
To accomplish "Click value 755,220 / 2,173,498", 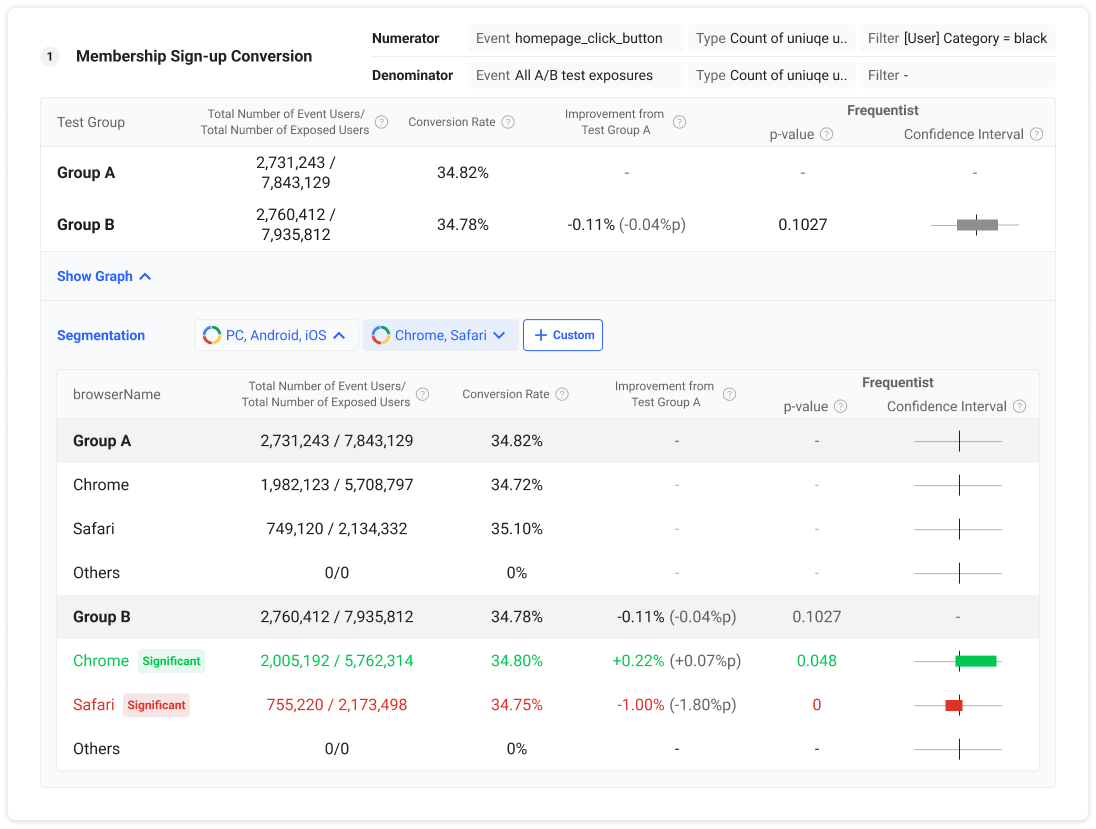I will (x=337, y=705).
